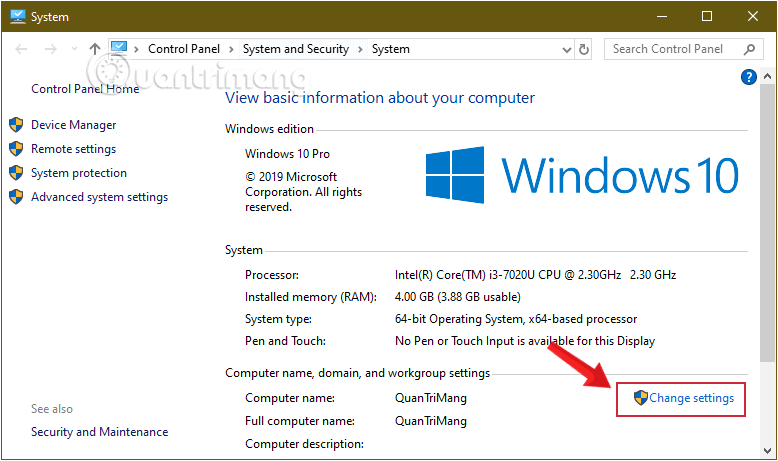
Task: Click the computer icon in address bar
Action: (x=119, y=48)
